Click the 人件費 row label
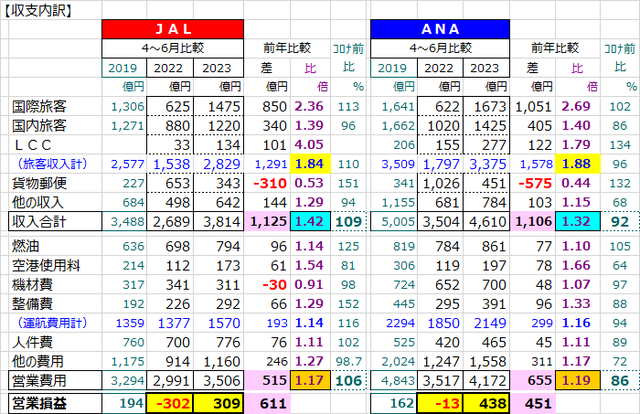The image size is (640, 414). tap(32, 342)
